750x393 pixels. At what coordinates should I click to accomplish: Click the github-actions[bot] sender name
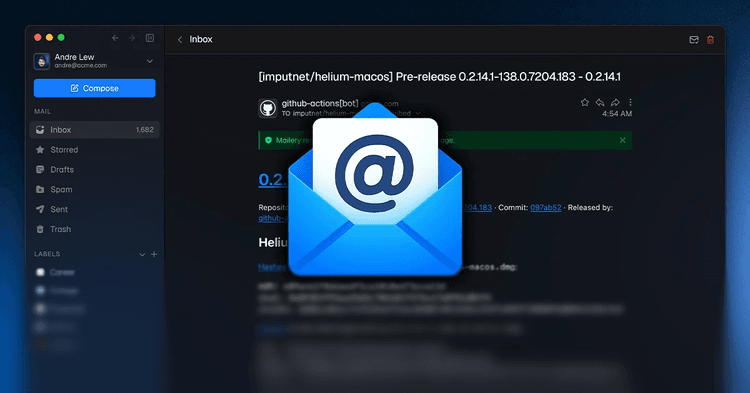pyautogui.click(x=320, y=103)
